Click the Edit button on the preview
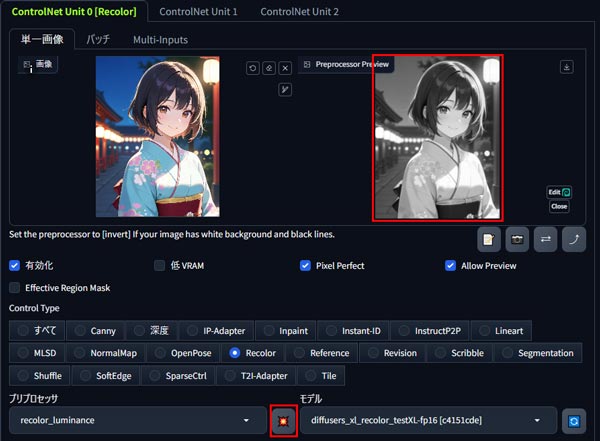The width and height of the screenshot is (600, 441). click(559, 192)
